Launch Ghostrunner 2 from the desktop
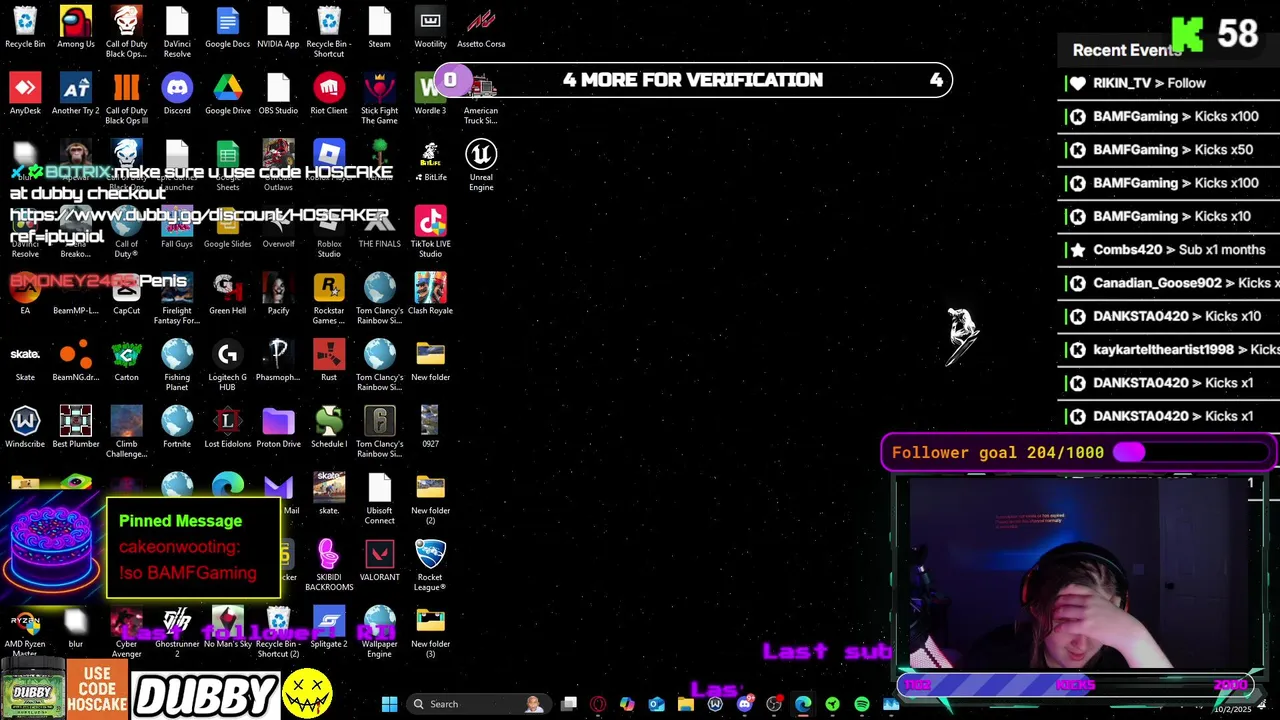The image size is (1280, 720). pos(177,632)
